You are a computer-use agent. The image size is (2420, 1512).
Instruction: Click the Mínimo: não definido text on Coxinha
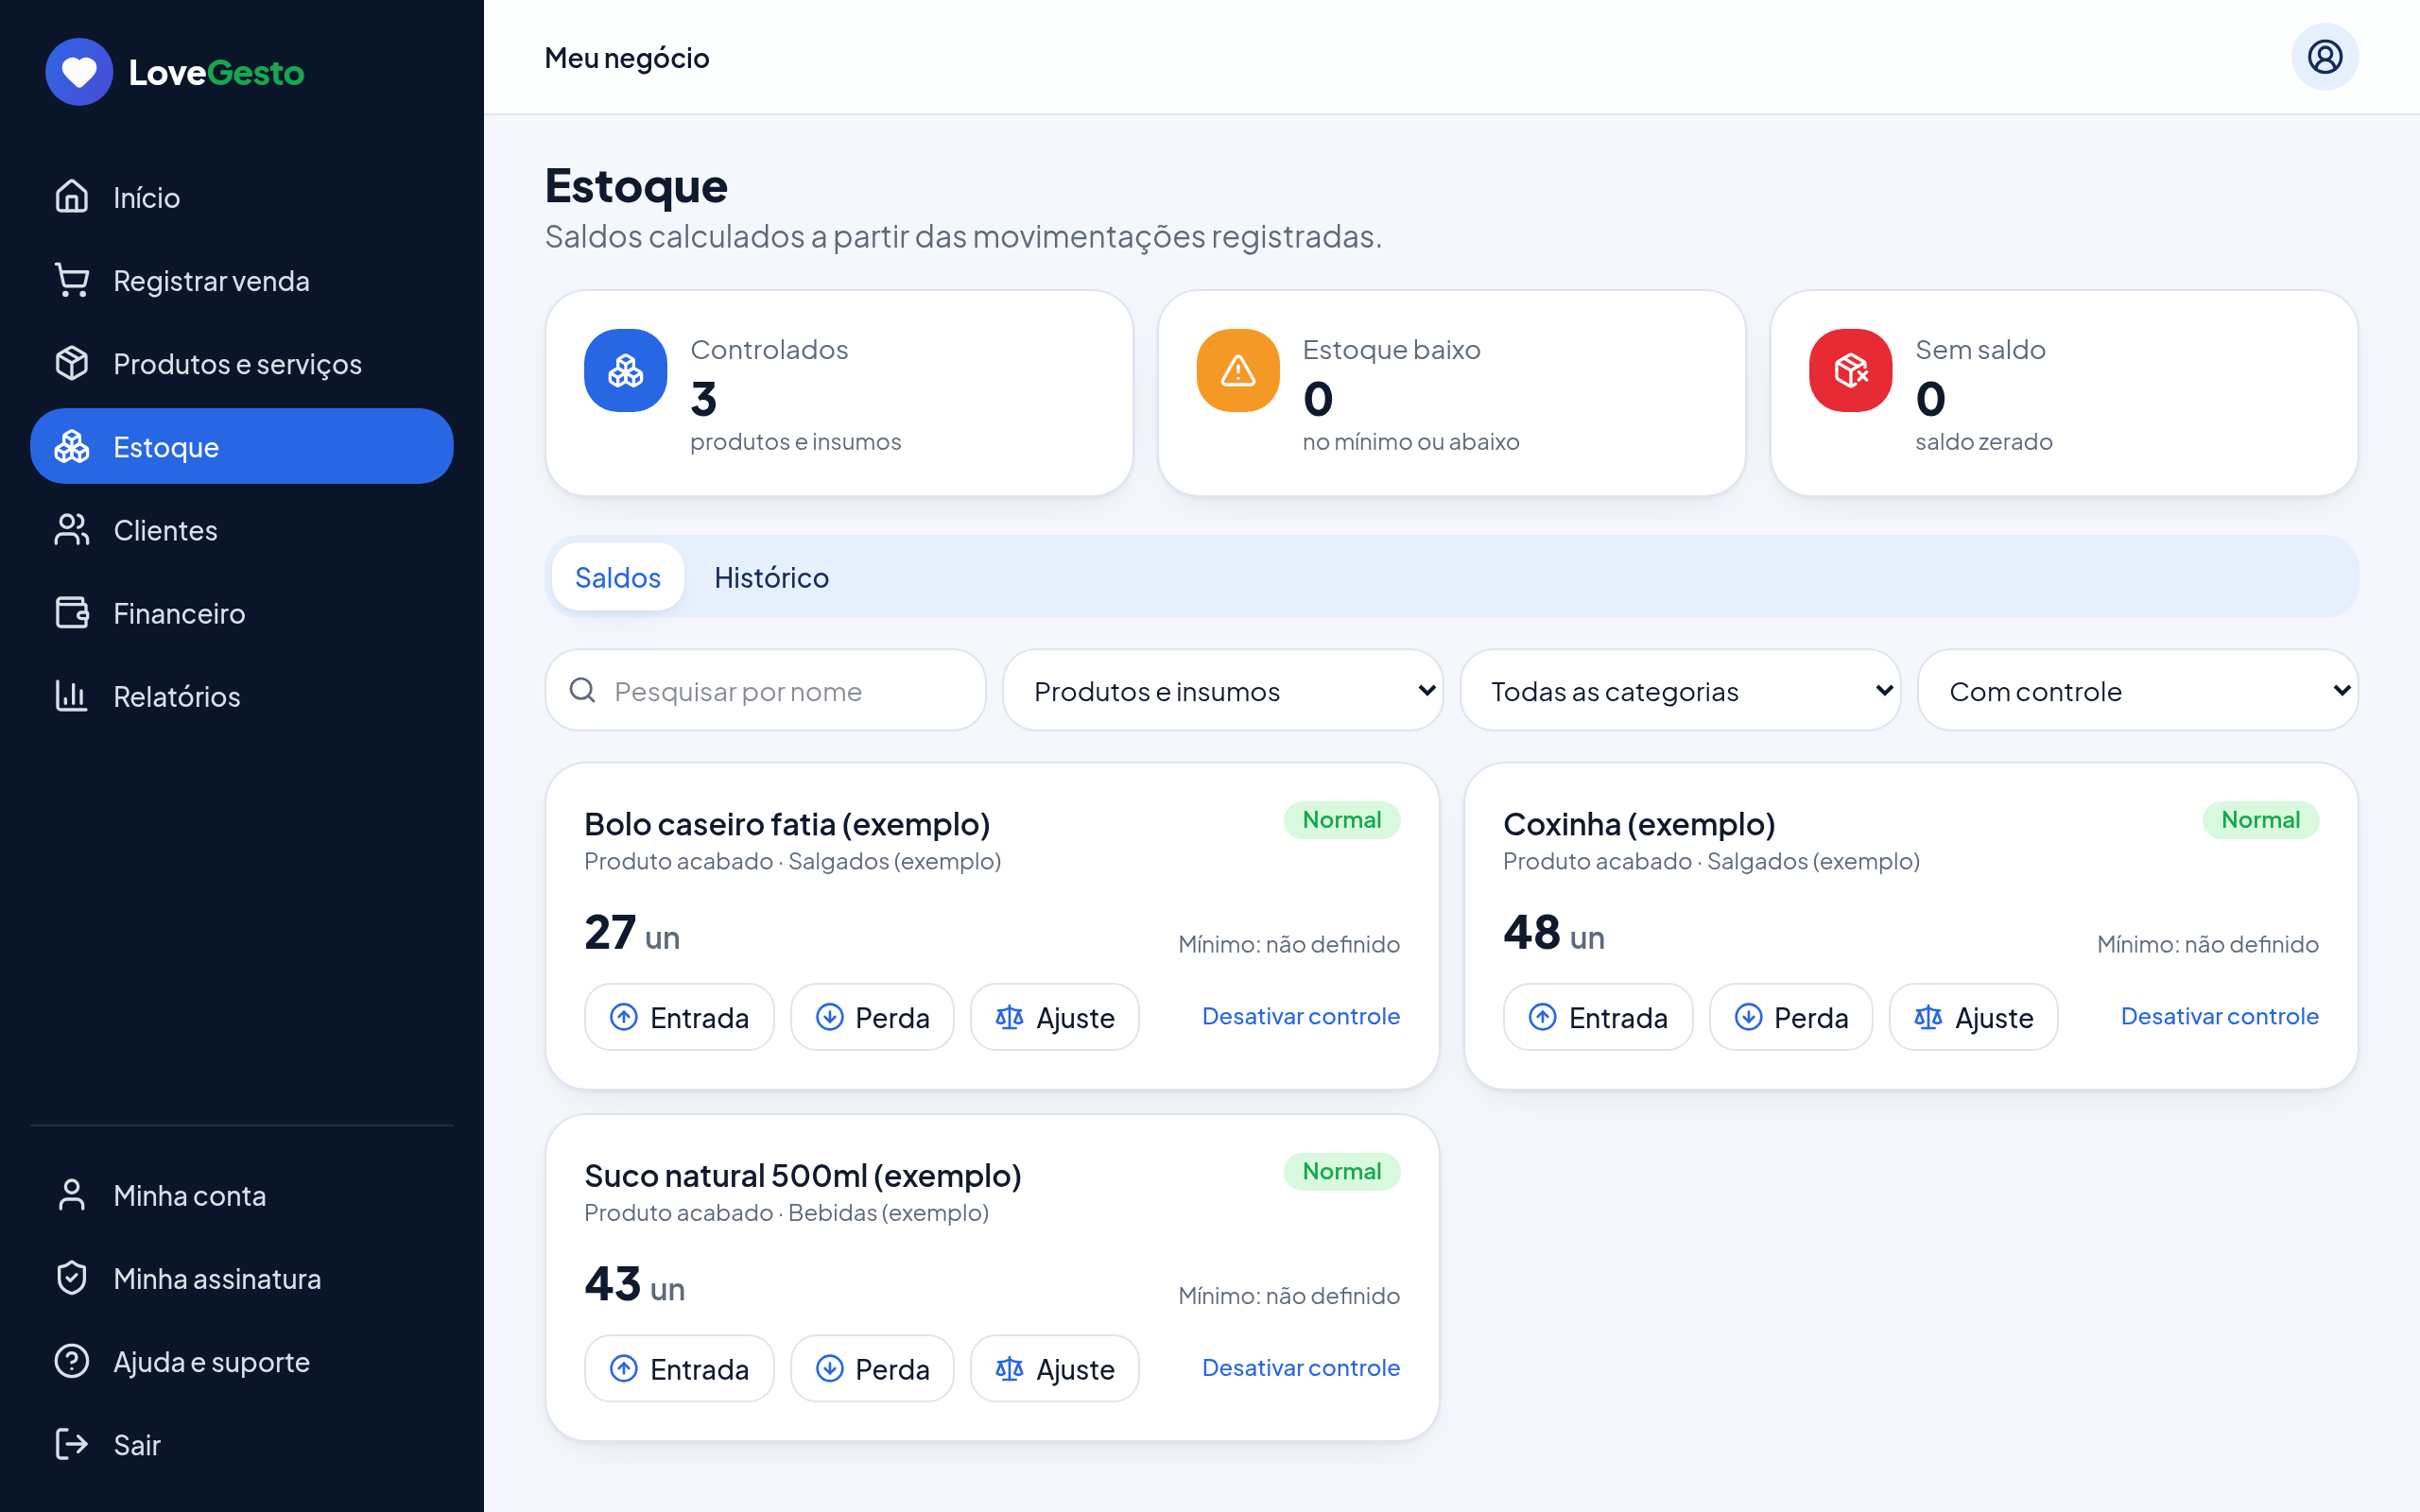[x=2207, y=944]
